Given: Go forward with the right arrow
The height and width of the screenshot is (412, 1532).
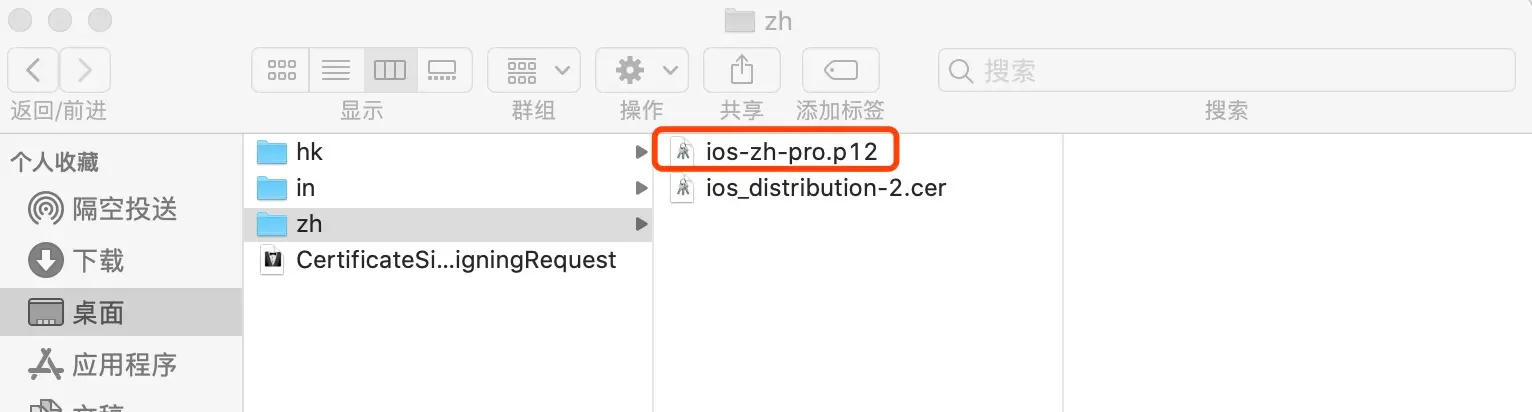Looking at the screenshot, I should (x=85, y=70).
